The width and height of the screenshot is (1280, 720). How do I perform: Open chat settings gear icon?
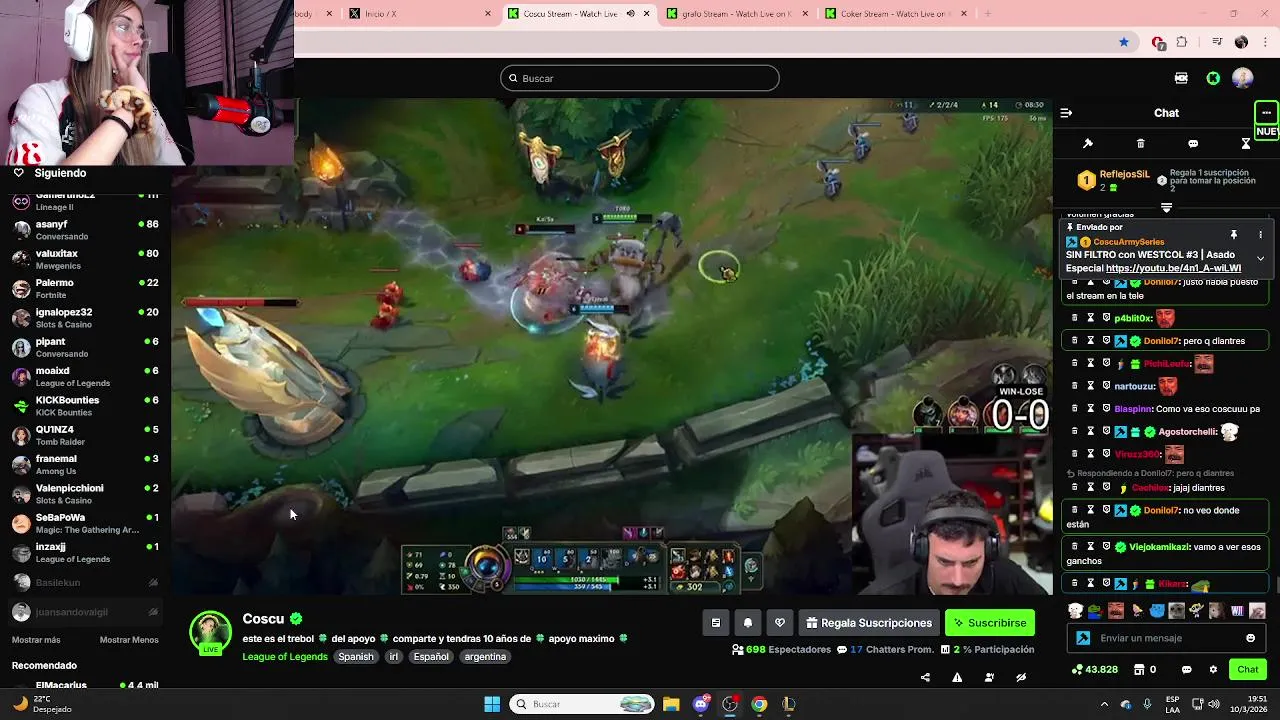[x=1213, y=669]
